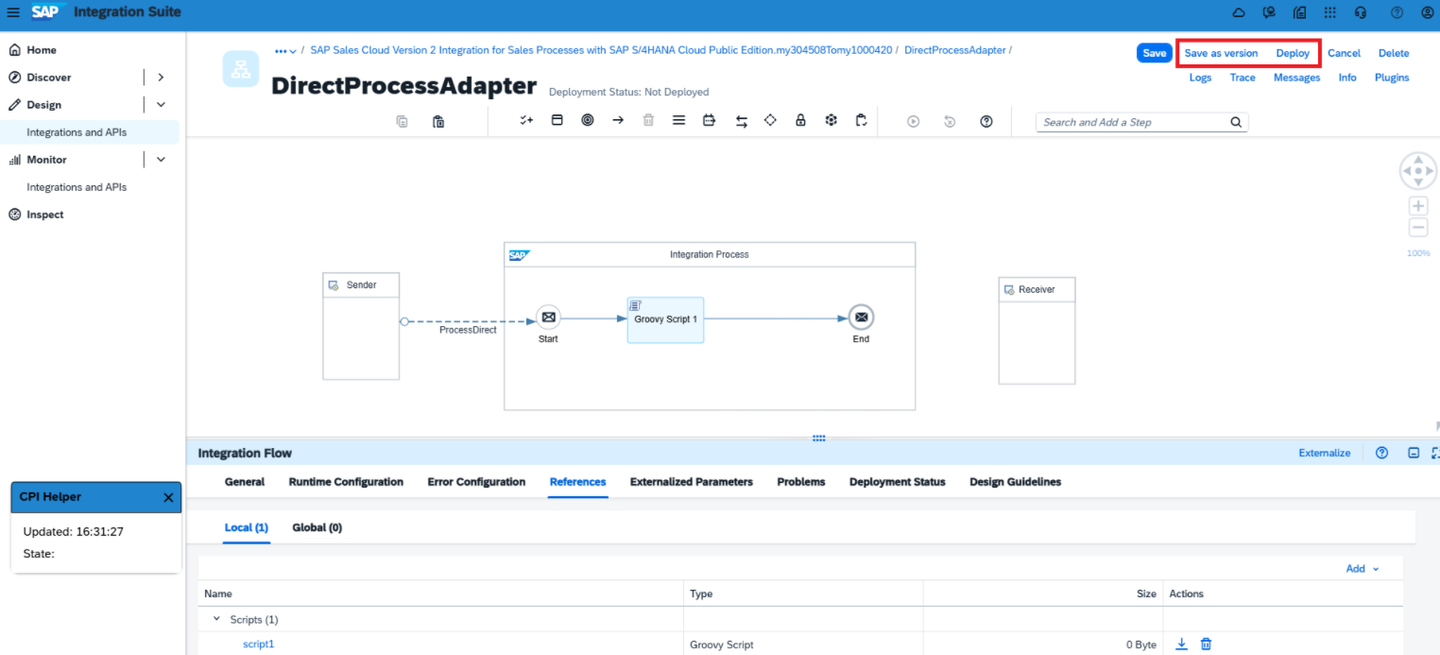Click the clear simulation reset icon
The height and width of the screenshot is (655, 1440).
coord(950,121)
